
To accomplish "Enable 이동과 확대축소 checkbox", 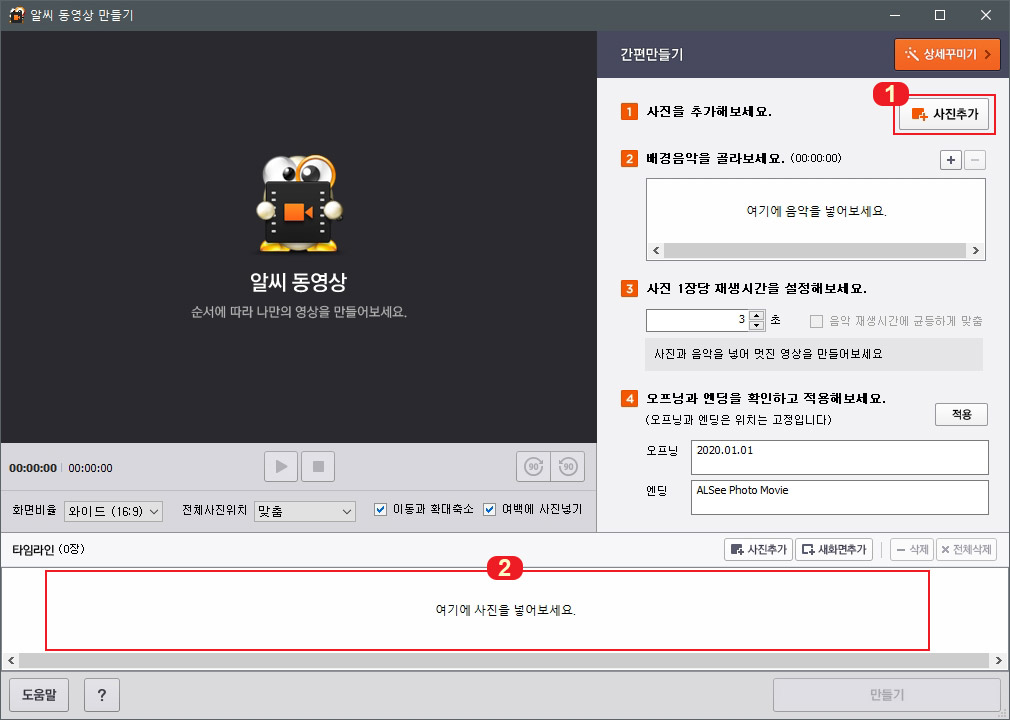I will [x=380, y=510].
